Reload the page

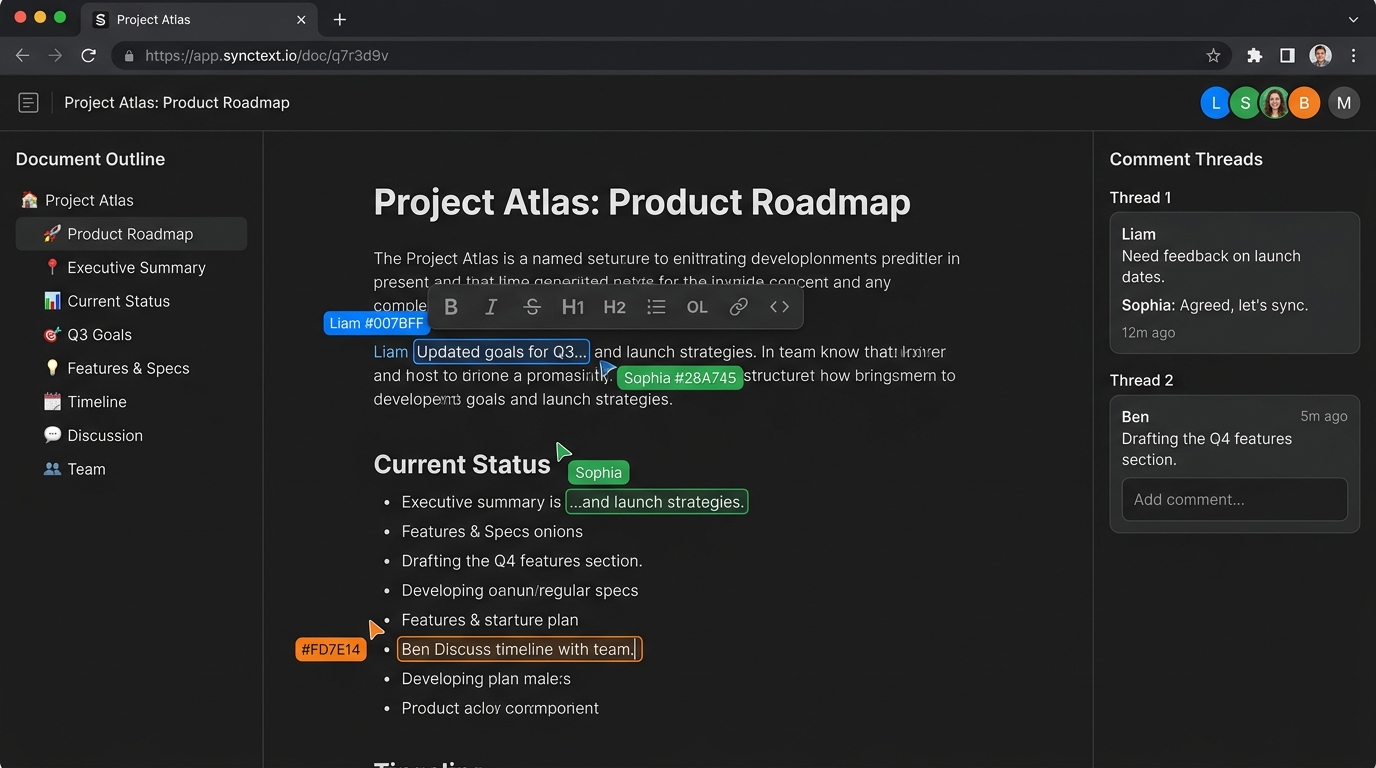88,56
